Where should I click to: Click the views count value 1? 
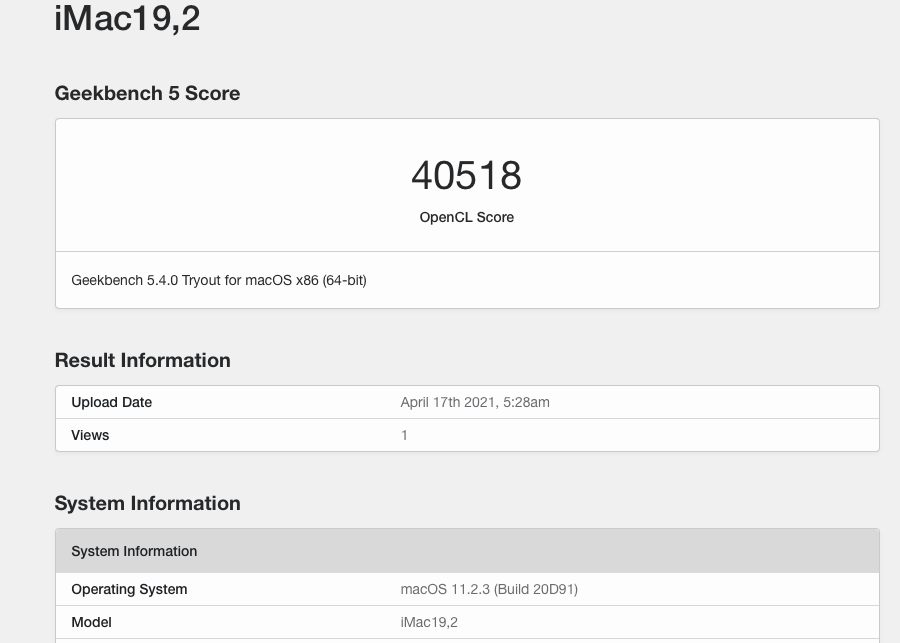(404, 435)
